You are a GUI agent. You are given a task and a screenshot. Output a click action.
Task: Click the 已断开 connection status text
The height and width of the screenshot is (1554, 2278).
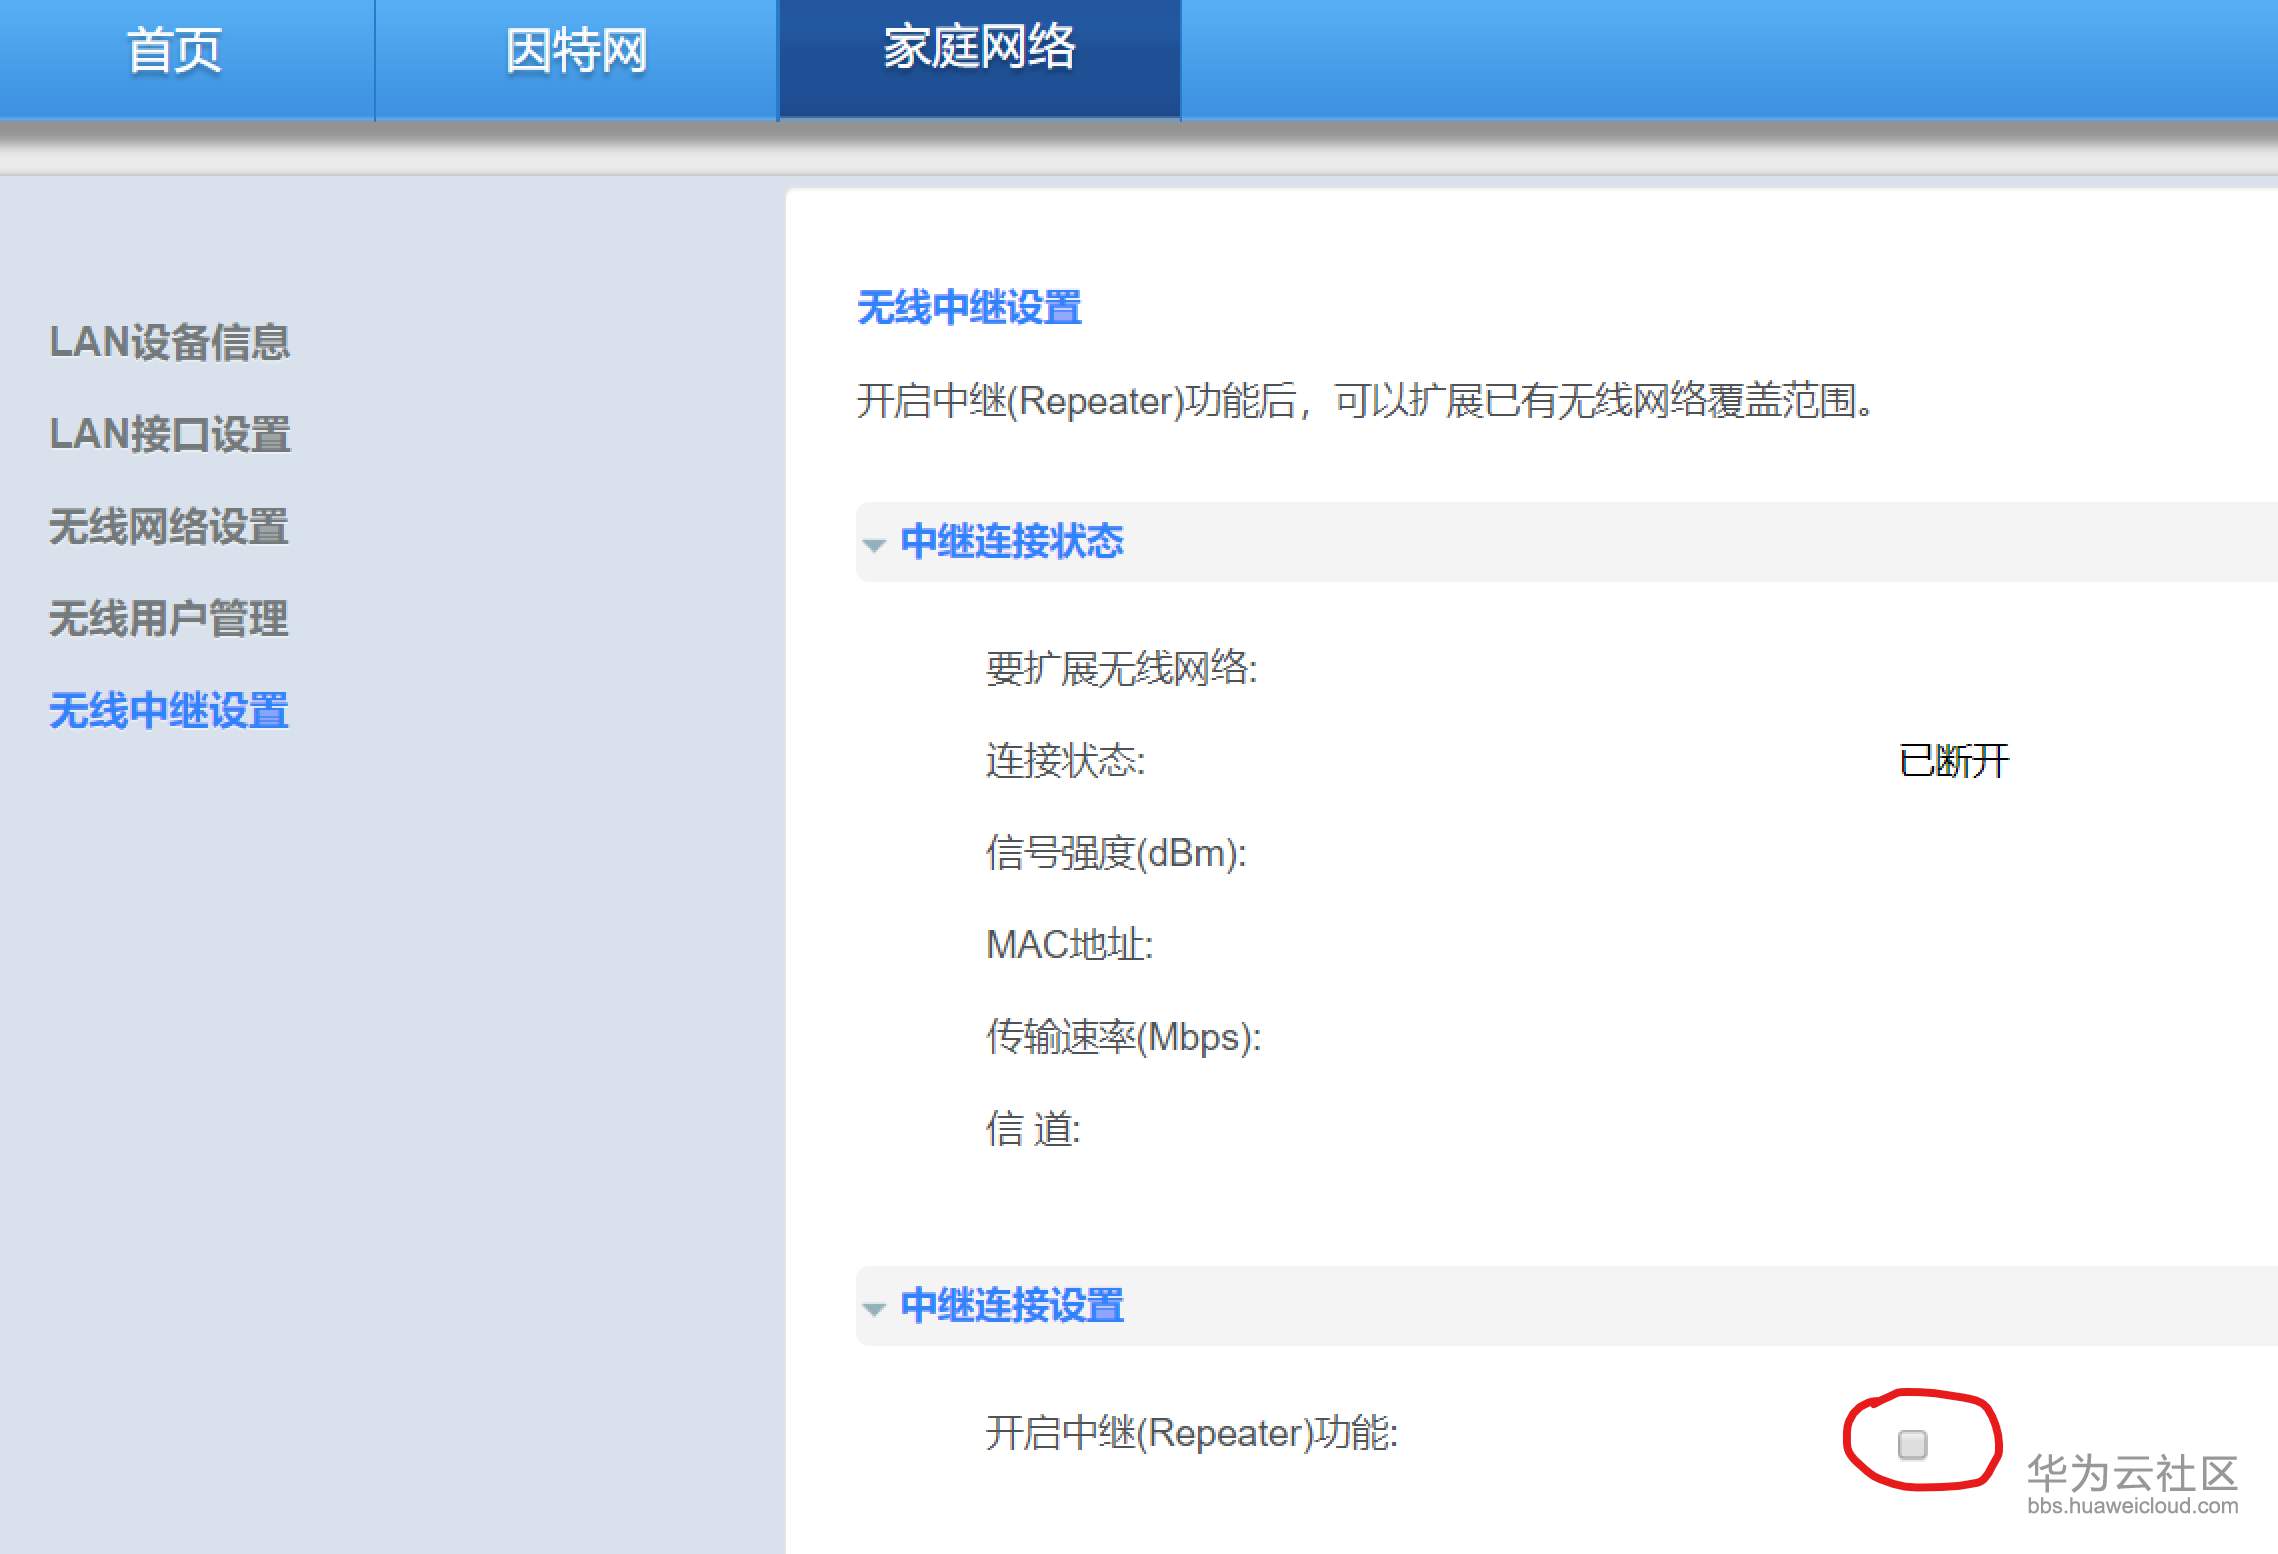1954,761
